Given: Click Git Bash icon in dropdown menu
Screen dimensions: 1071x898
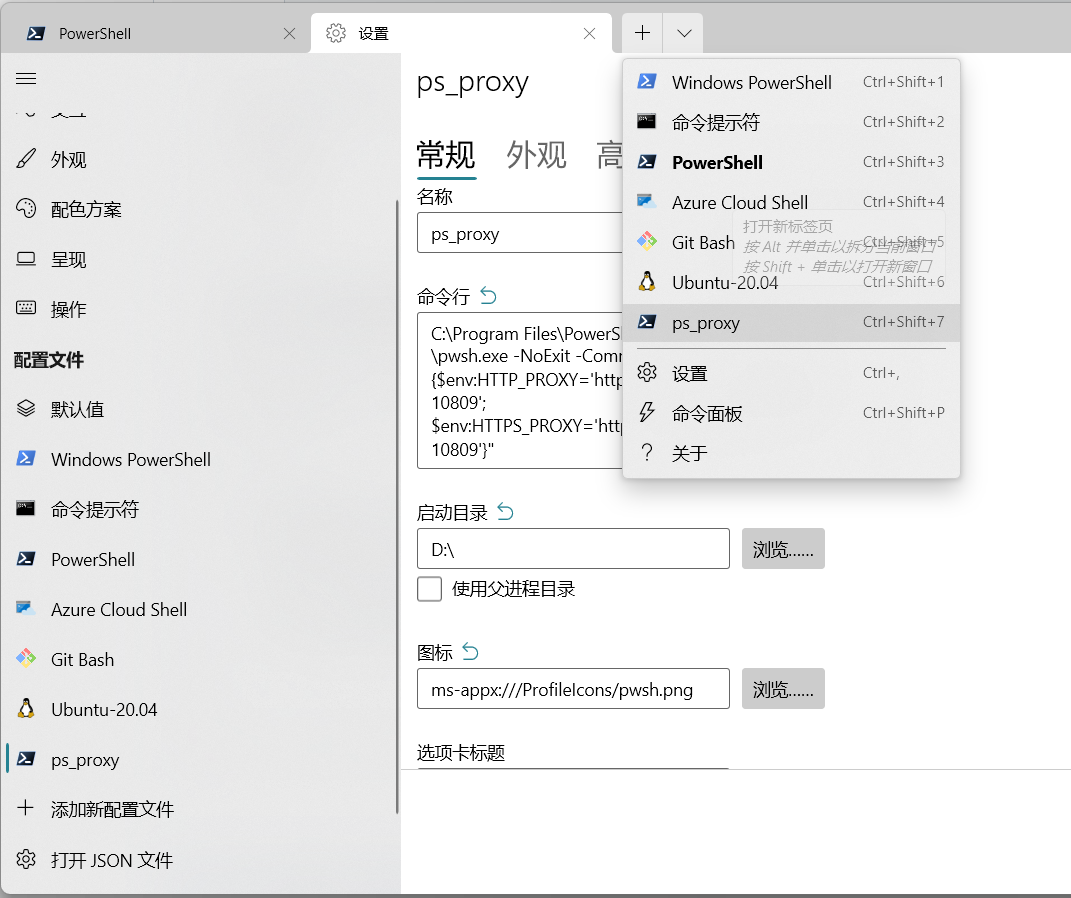Looking at the screenshot, I should [x=647, y=241].
